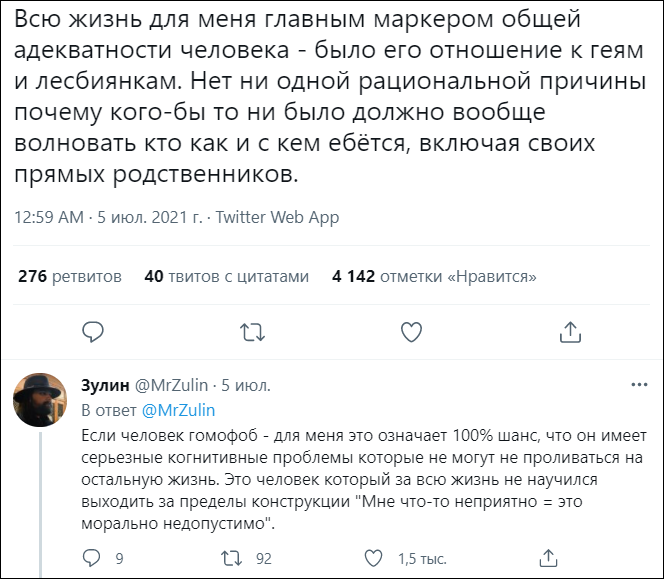Reply to Зулин's follow-up tweet
This screenshot has height=579, width=664.
click(91, 558)
